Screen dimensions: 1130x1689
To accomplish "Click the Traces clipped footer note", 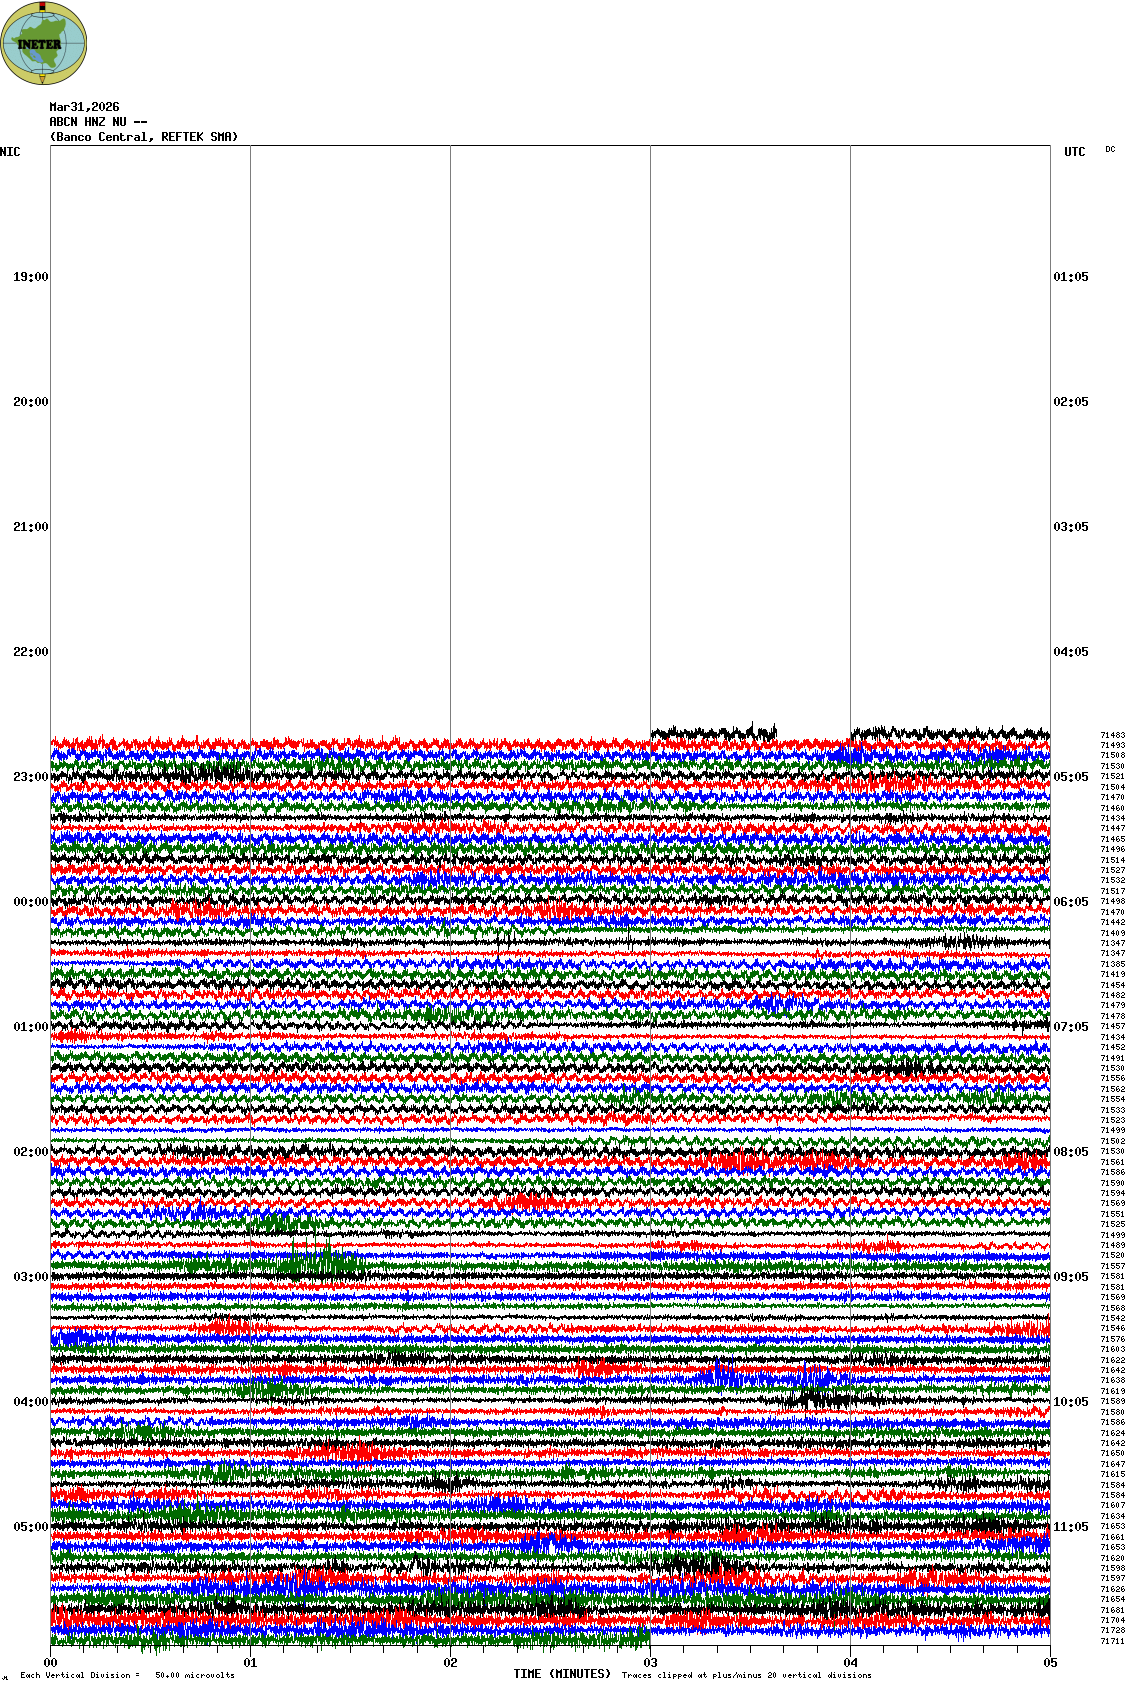I will click(746, 1675).
